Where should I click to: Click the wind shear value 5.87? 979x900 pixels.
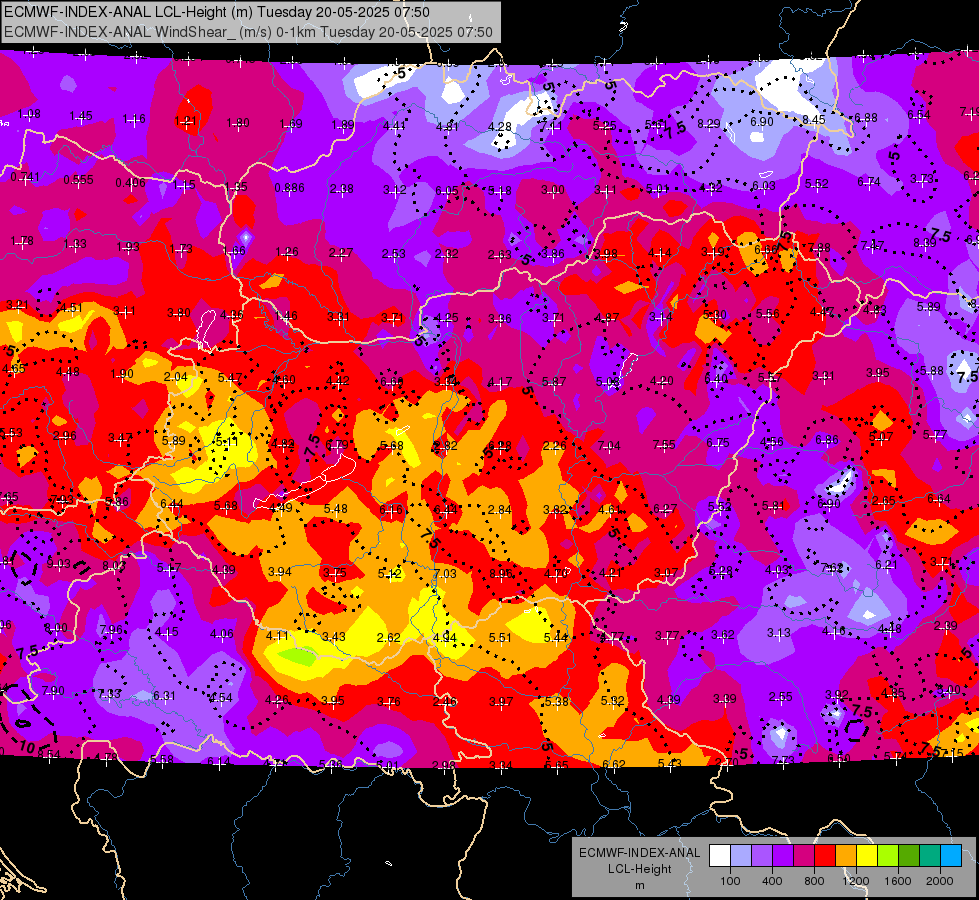(x=554, y=381)
